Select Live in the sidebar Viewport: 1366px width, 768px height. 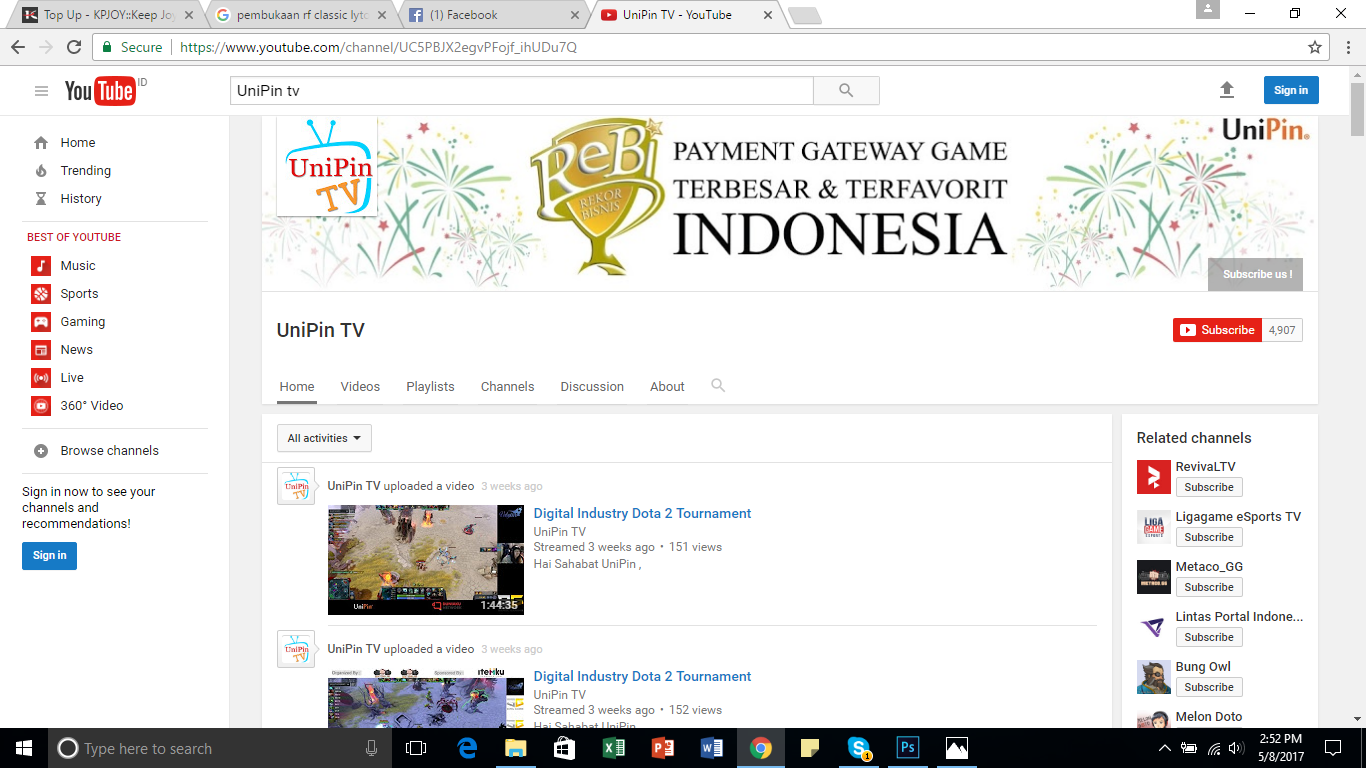pos(72,378)
